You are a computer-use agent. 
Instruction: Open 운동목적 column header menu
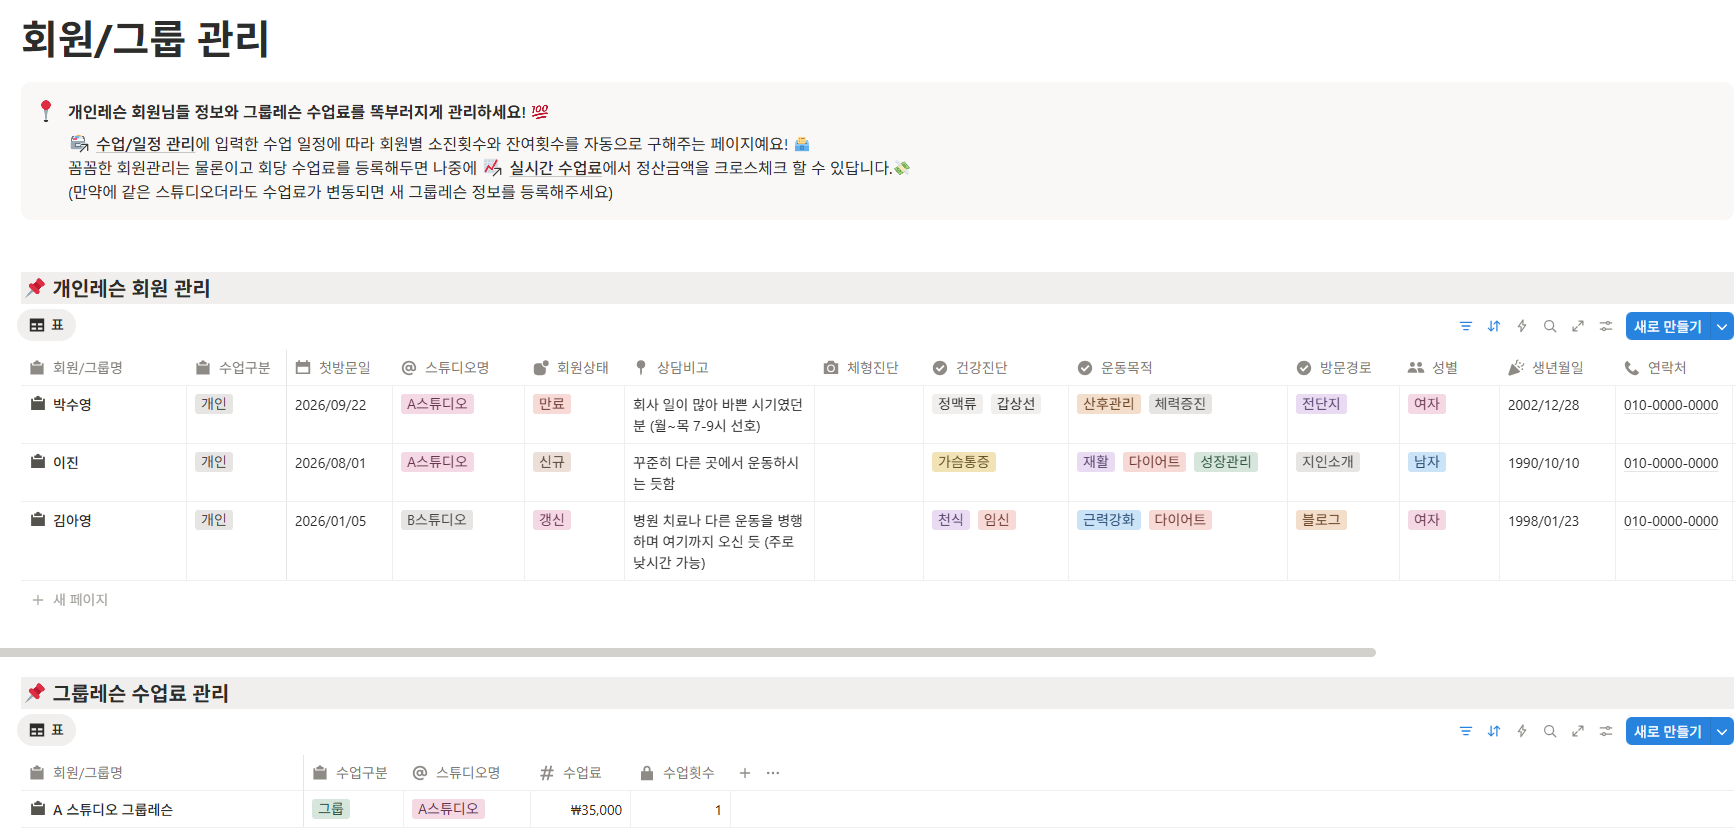[1178, 368]
